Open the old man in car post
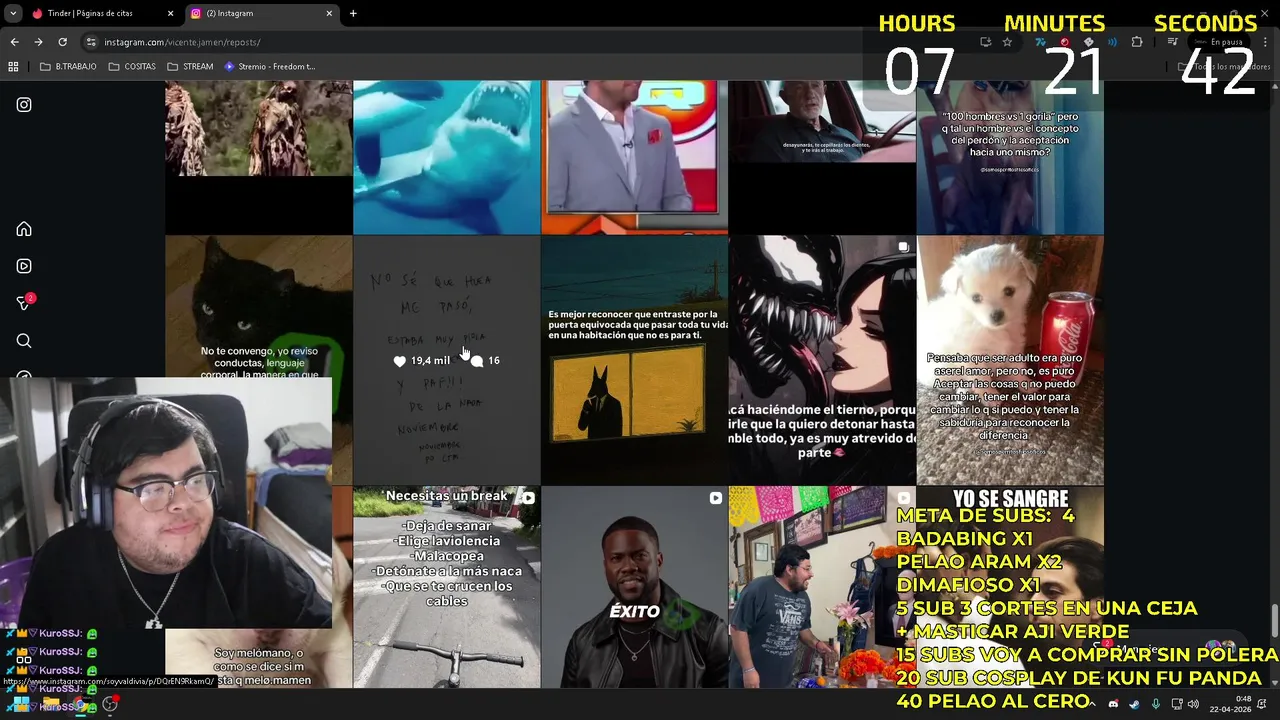The image size is (1280, 720). click(x=822, y=157)
